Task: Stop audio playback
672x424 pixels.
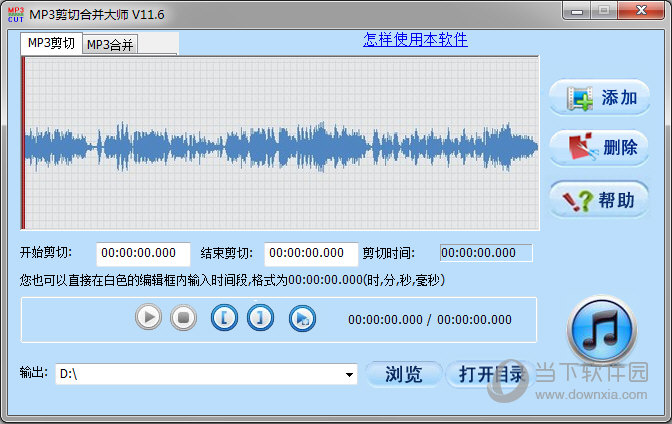Action: pyautogui.click(x=183, y=317)
